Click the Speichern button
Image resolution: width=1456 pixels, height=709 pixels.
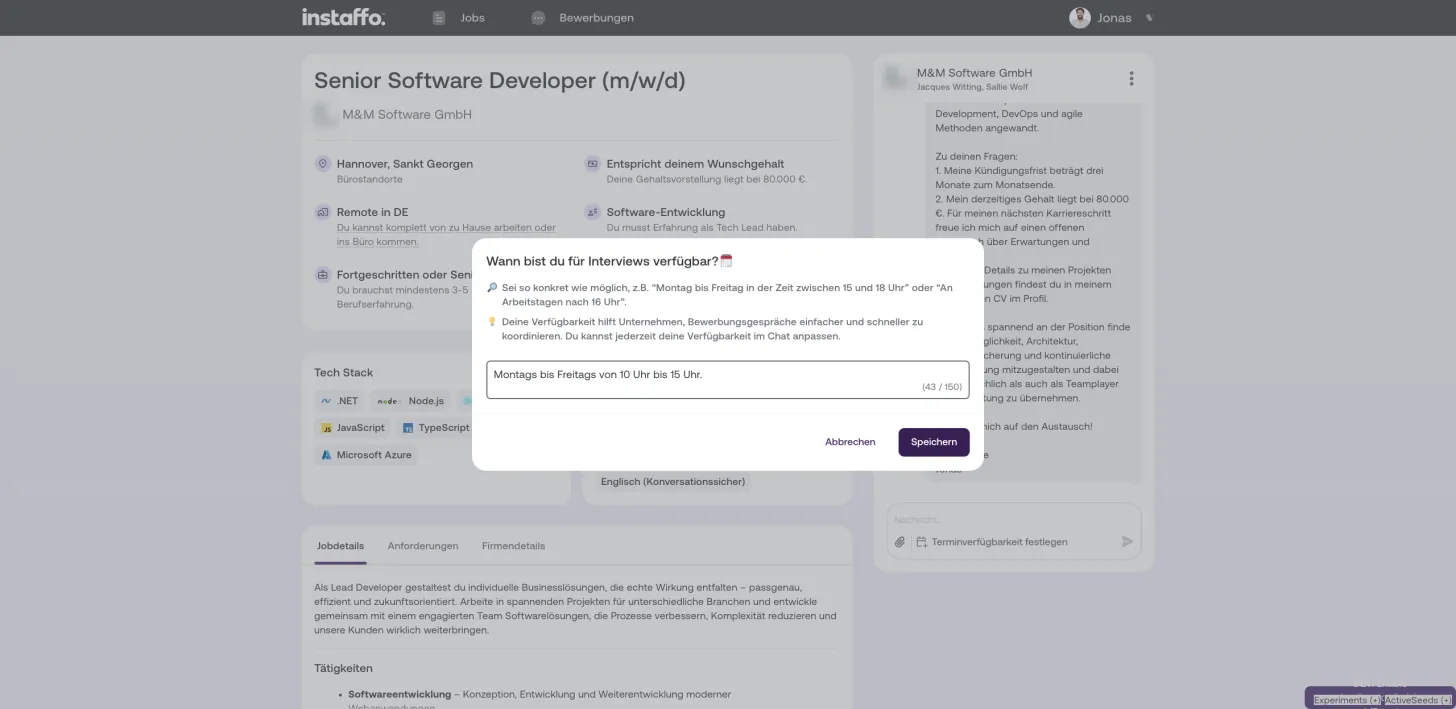(x=934, y=442)
